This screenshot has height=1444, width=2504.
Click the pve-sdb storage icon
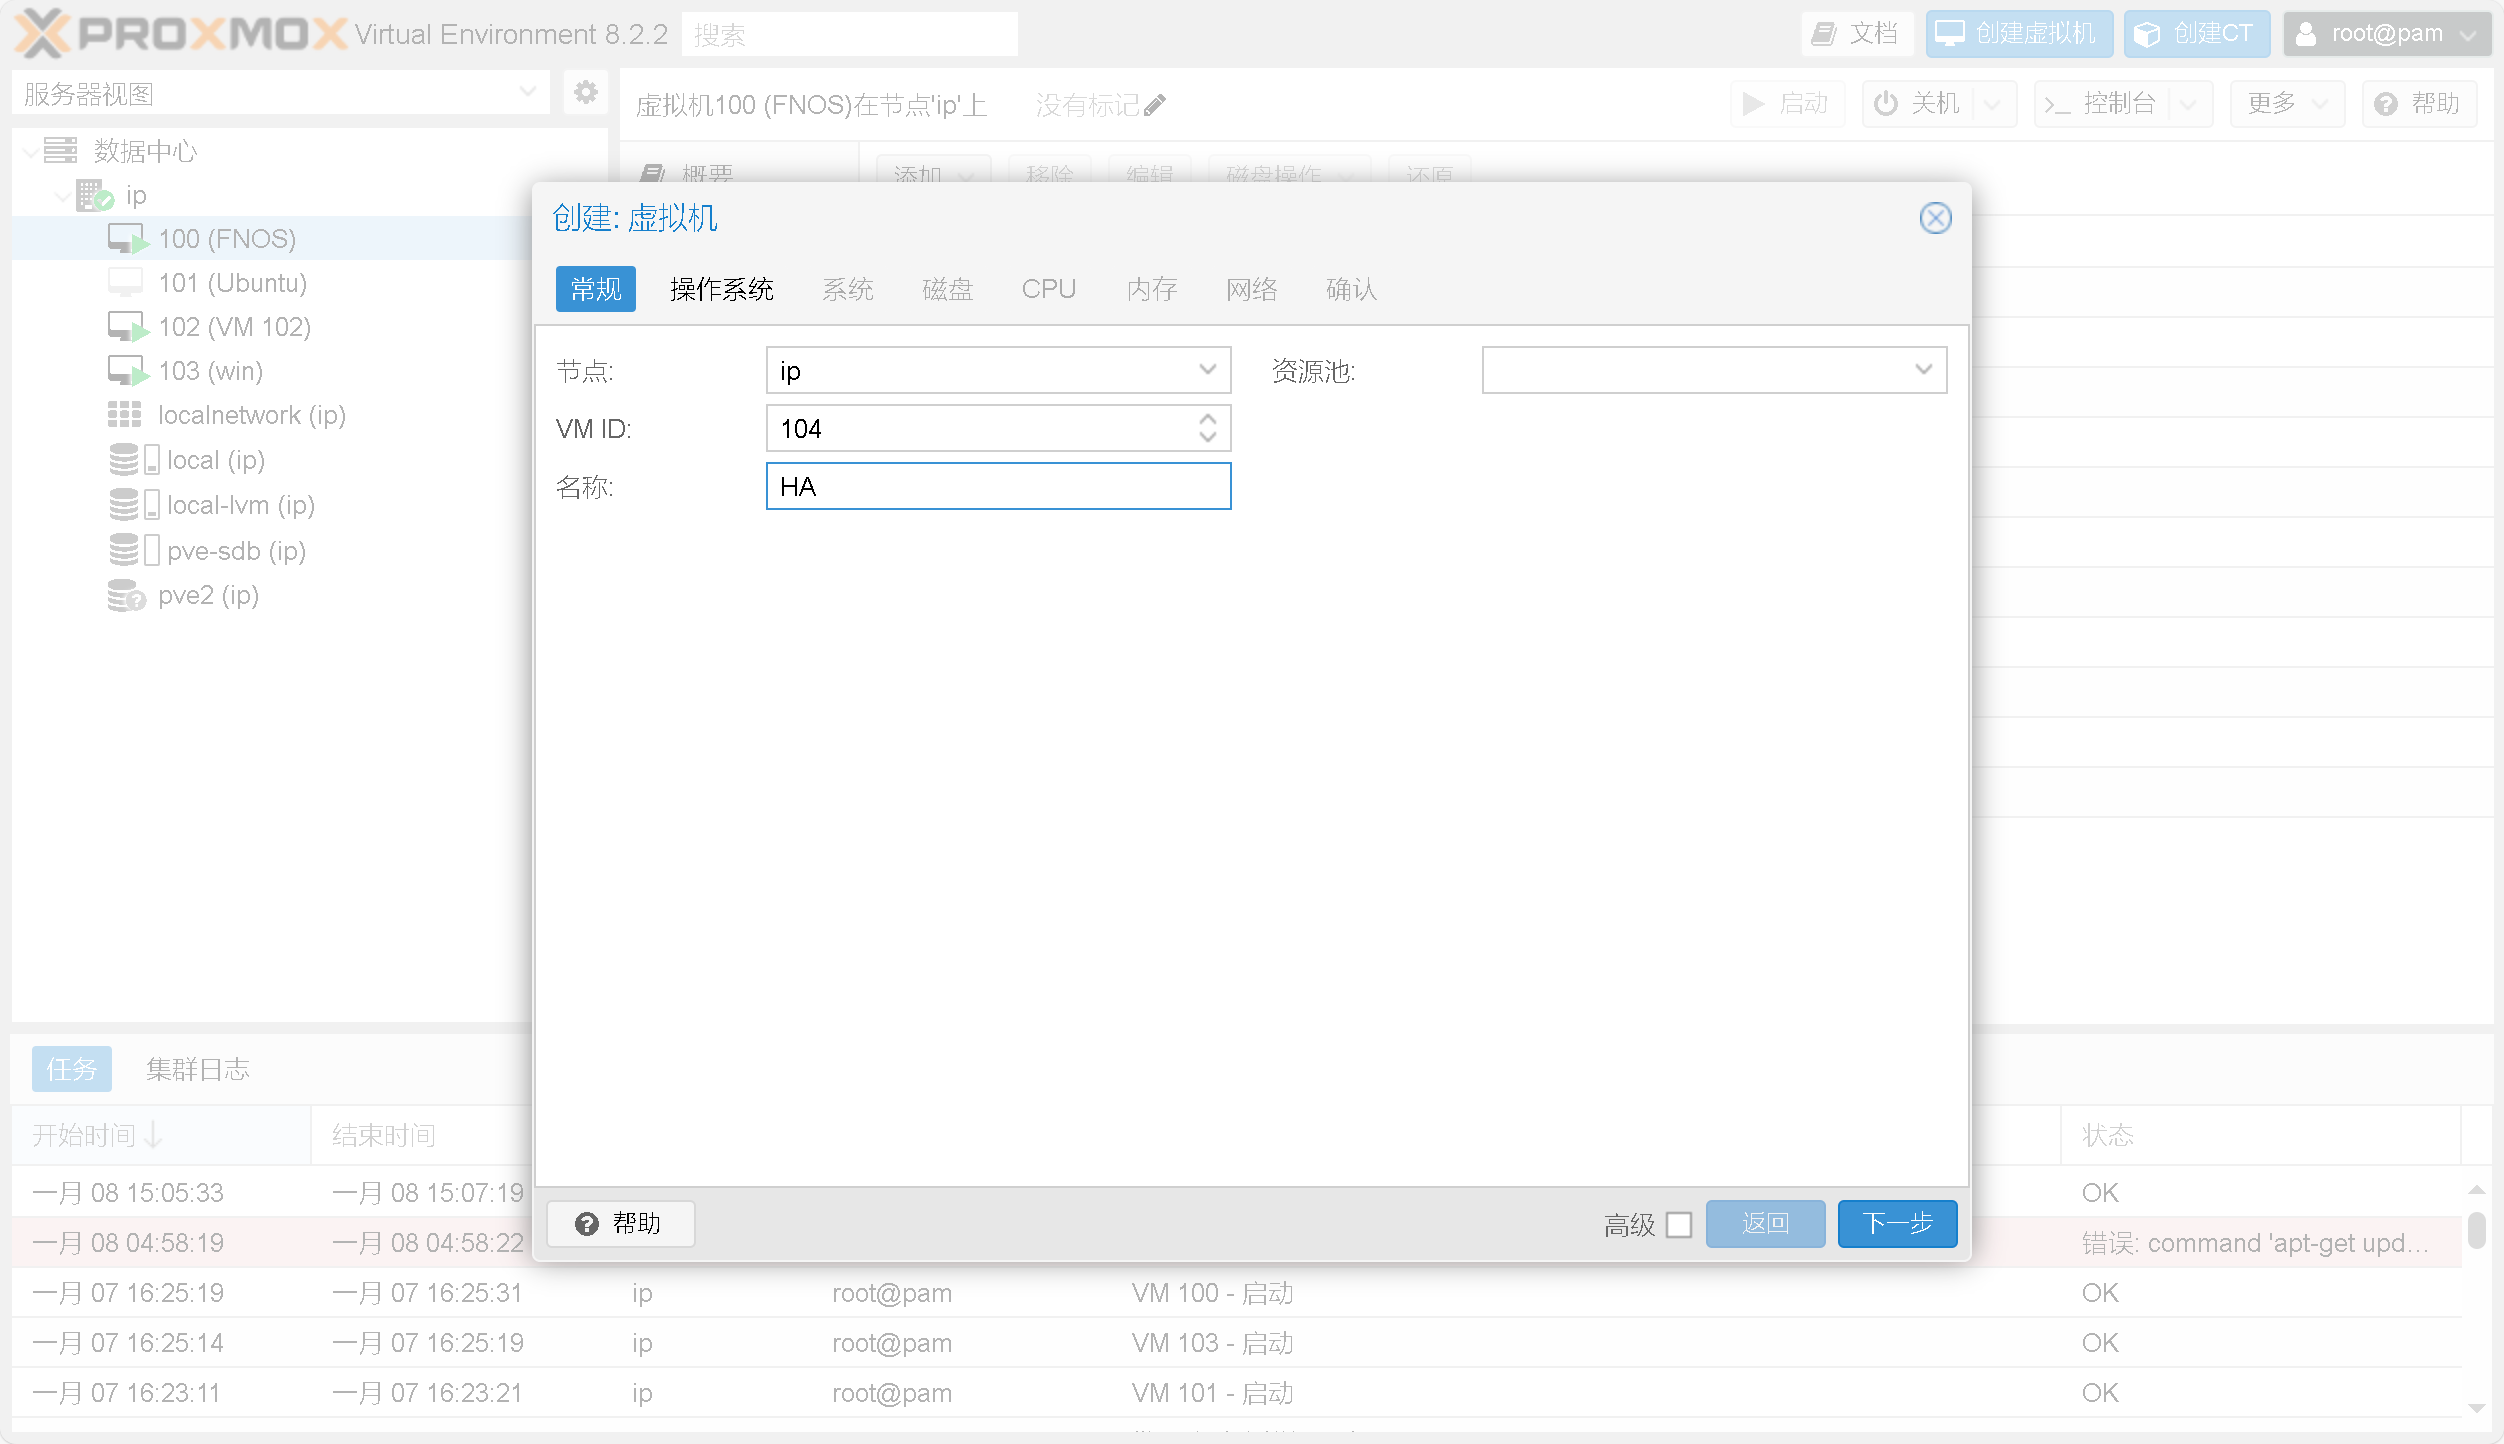pyautogui.click(x=134, y=550)
